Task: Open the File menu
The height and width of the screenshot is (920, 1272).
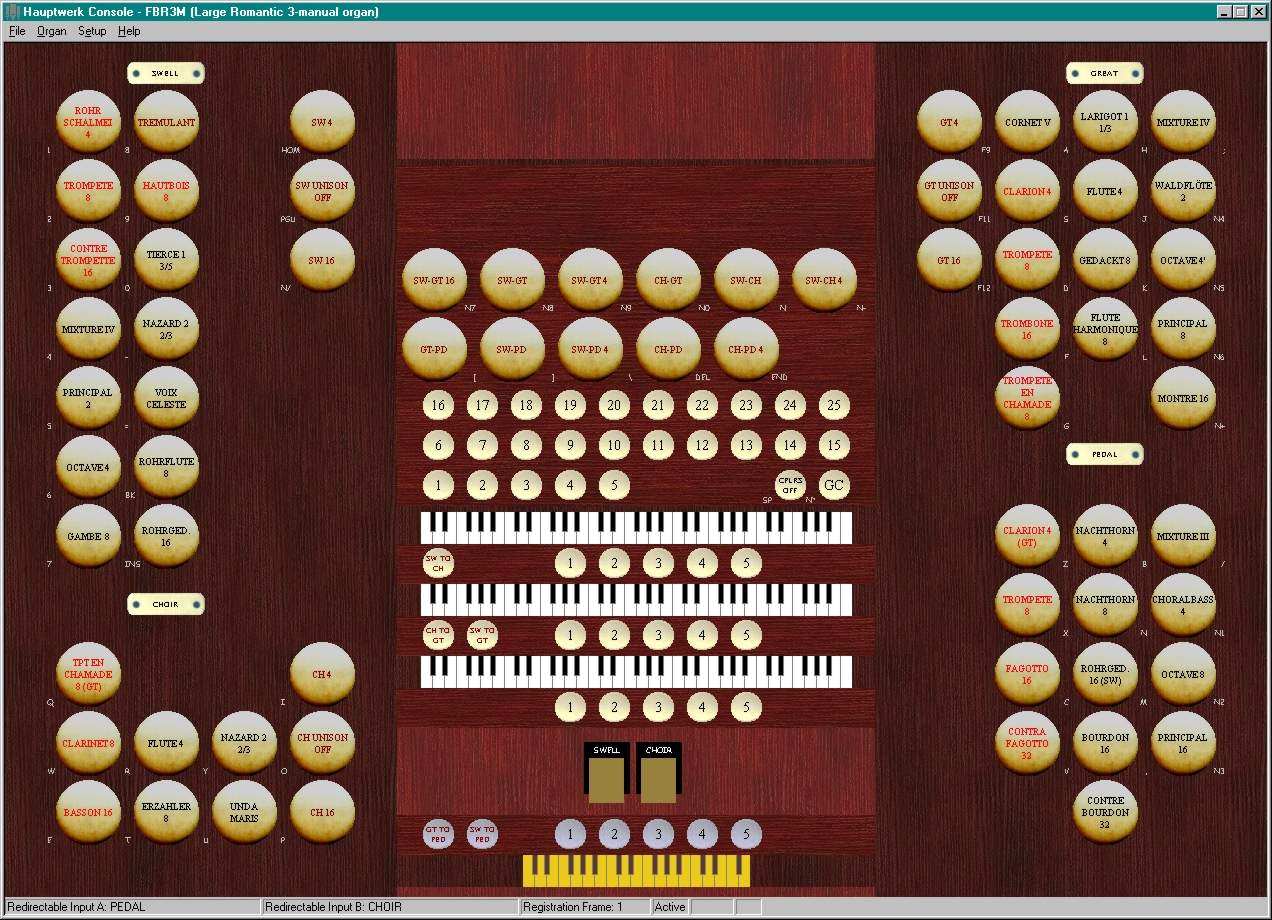Action: [17, 31]
